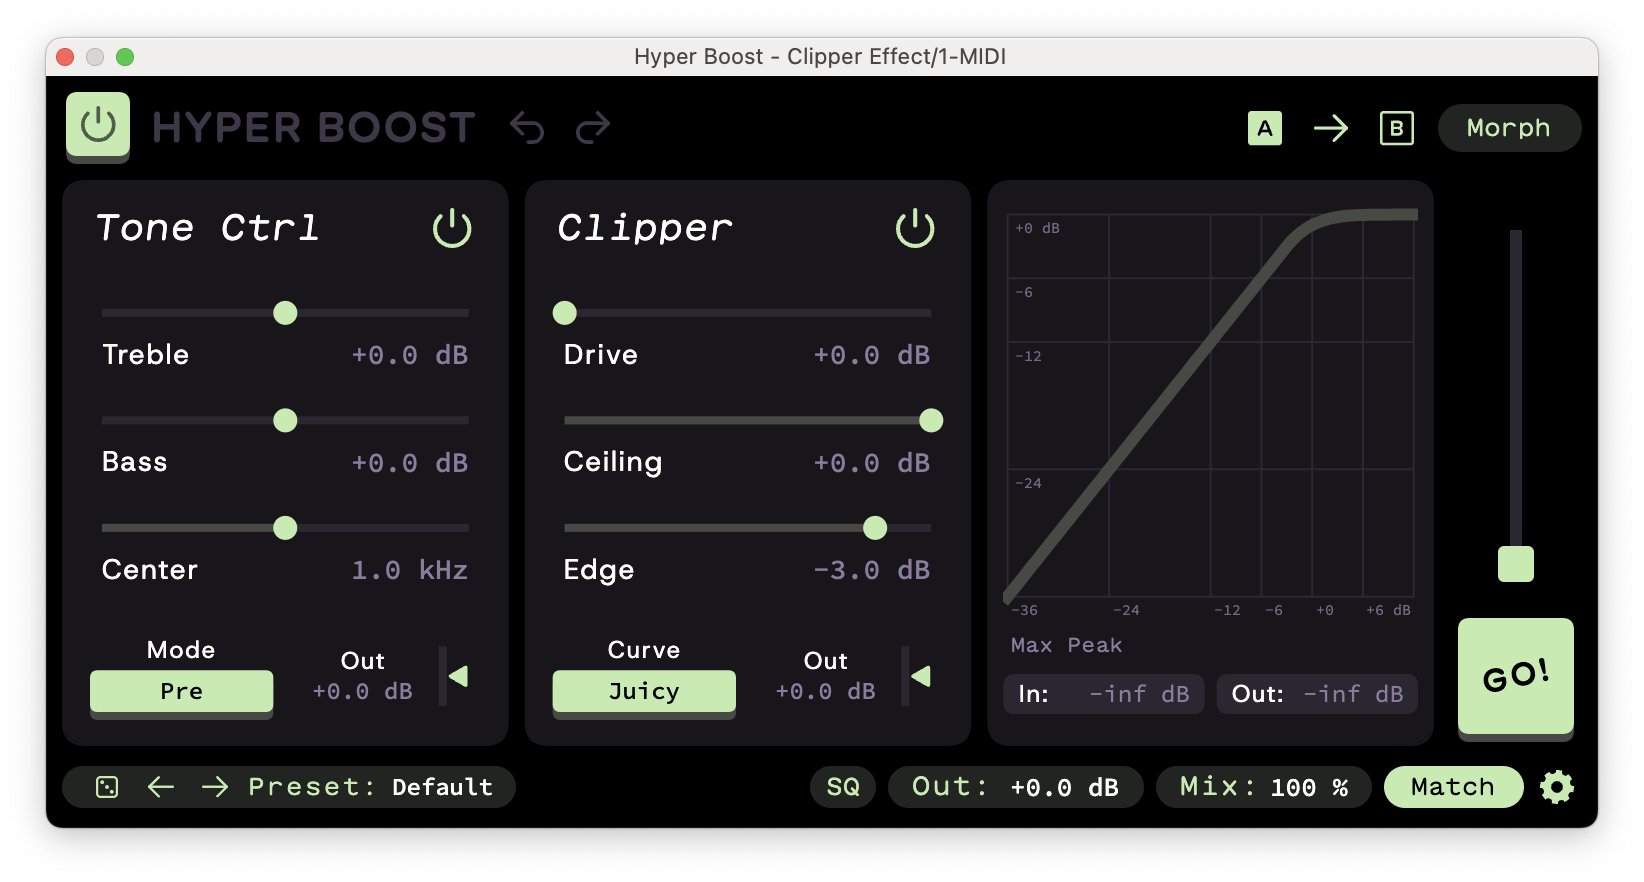Open the Preset Default menu
This screenshot has height=882, width=1644.
point(370,787)
